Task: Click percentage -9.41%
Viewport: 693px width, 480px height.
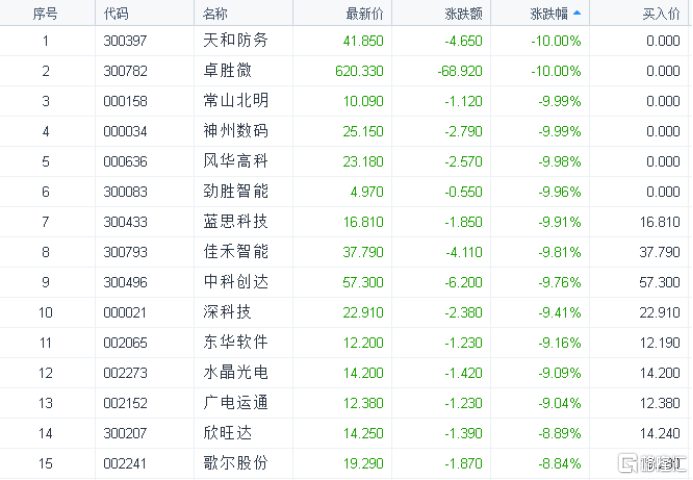Action: 560,313
